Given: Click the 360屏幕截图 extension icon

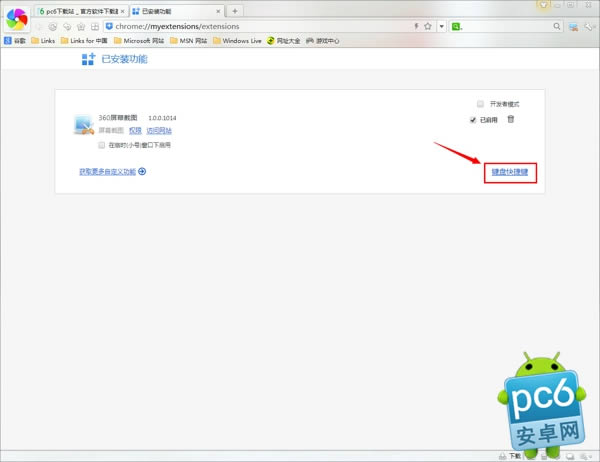Looking at the screenshot, I should tap(83, 124).
